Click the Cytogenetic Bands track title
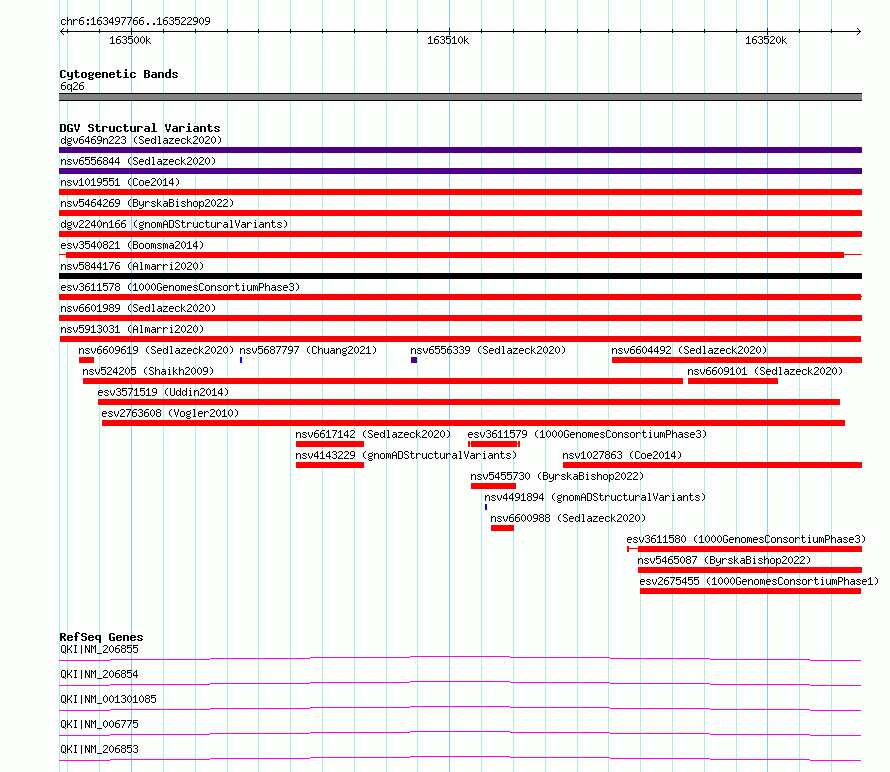The image size is (890, 772). click(119, 74)
